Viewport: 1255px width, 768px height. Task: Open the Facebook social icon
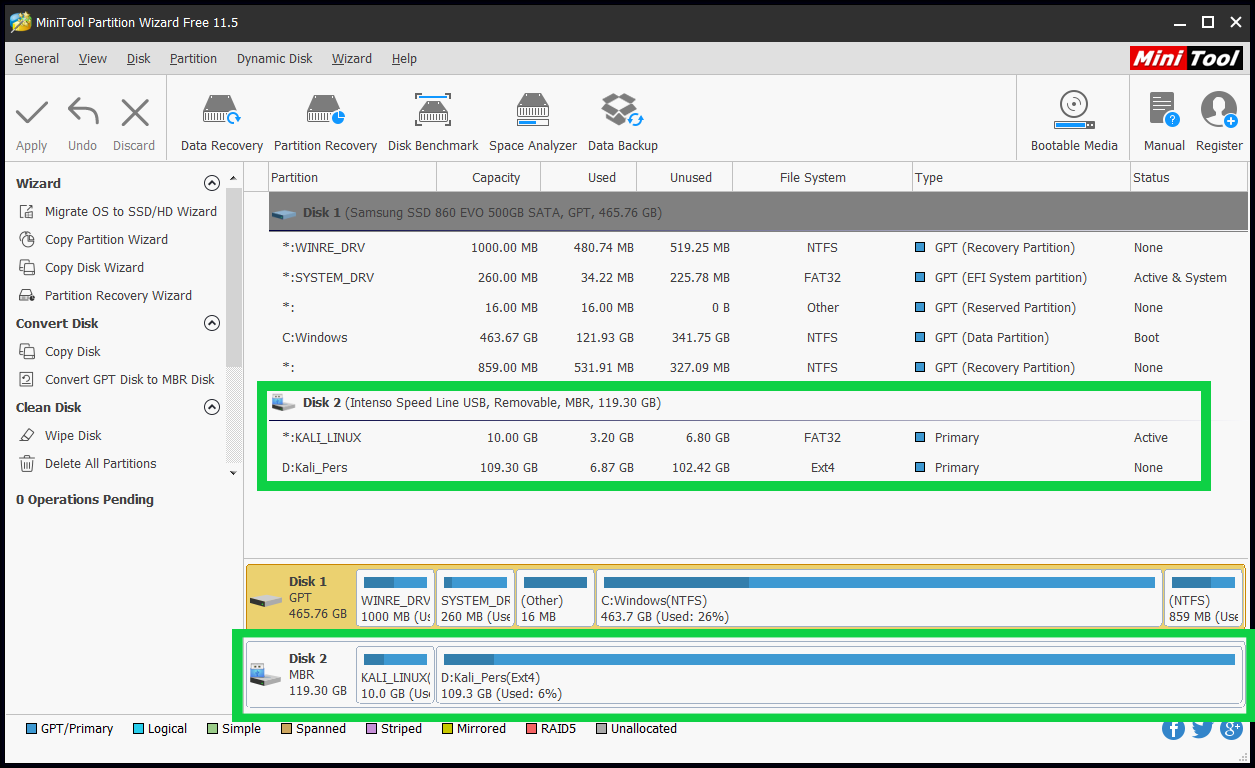click(1173, 729)
